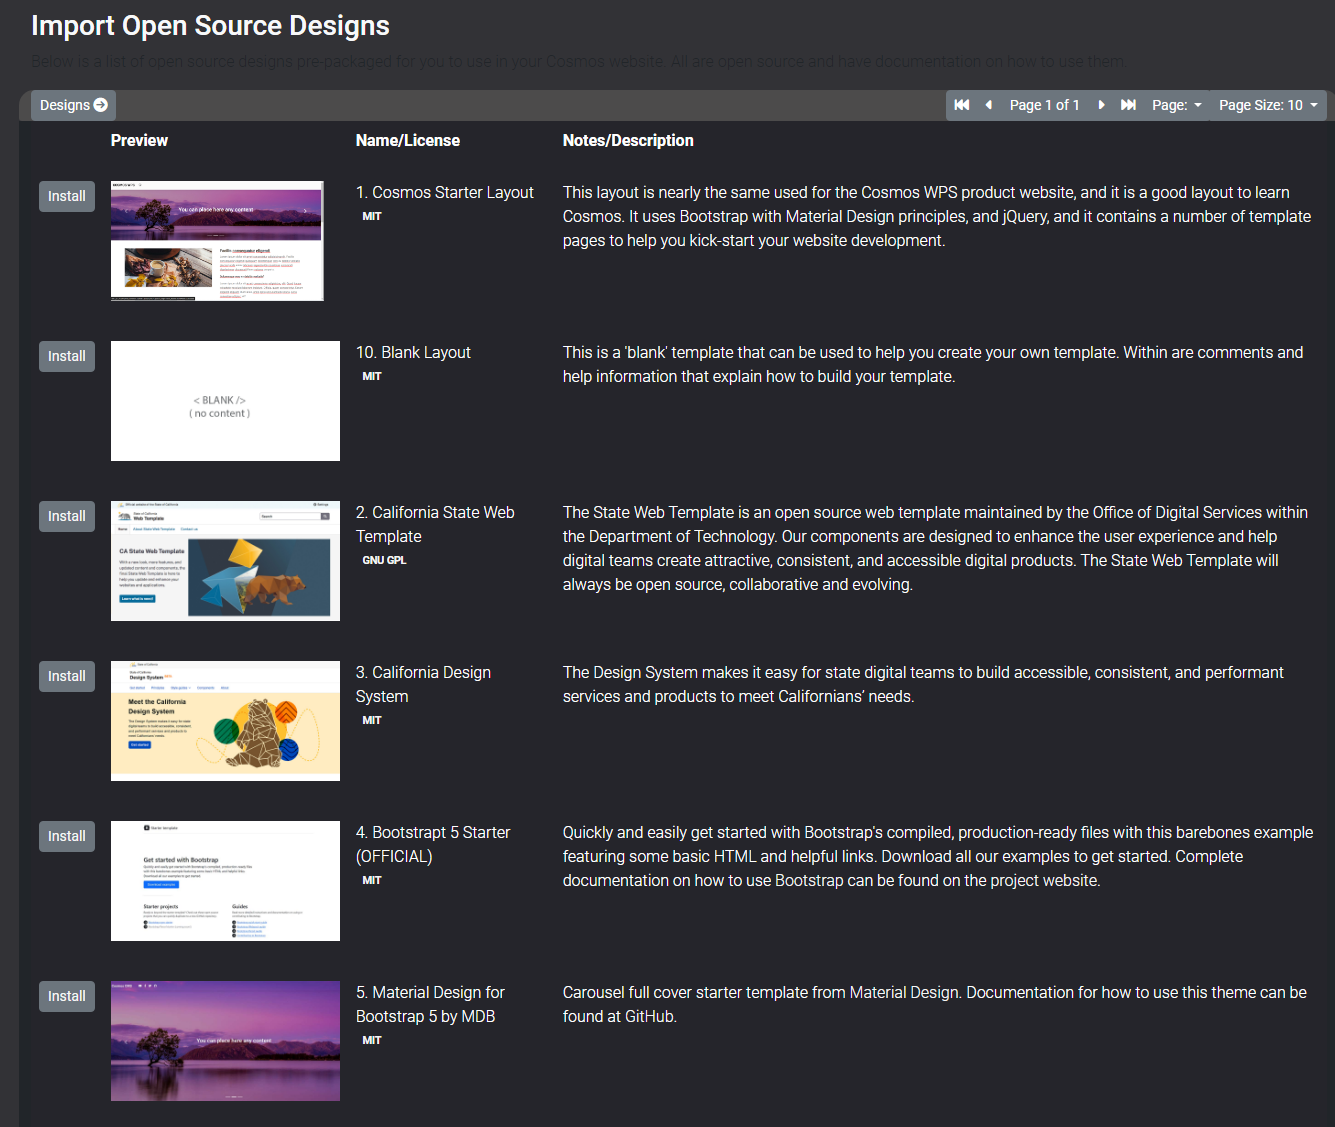Open the Page Size: 10 dropdown
The height and width of the screenshot is (1127, 1335).
pyautogui.click(x=1268, y=105)
